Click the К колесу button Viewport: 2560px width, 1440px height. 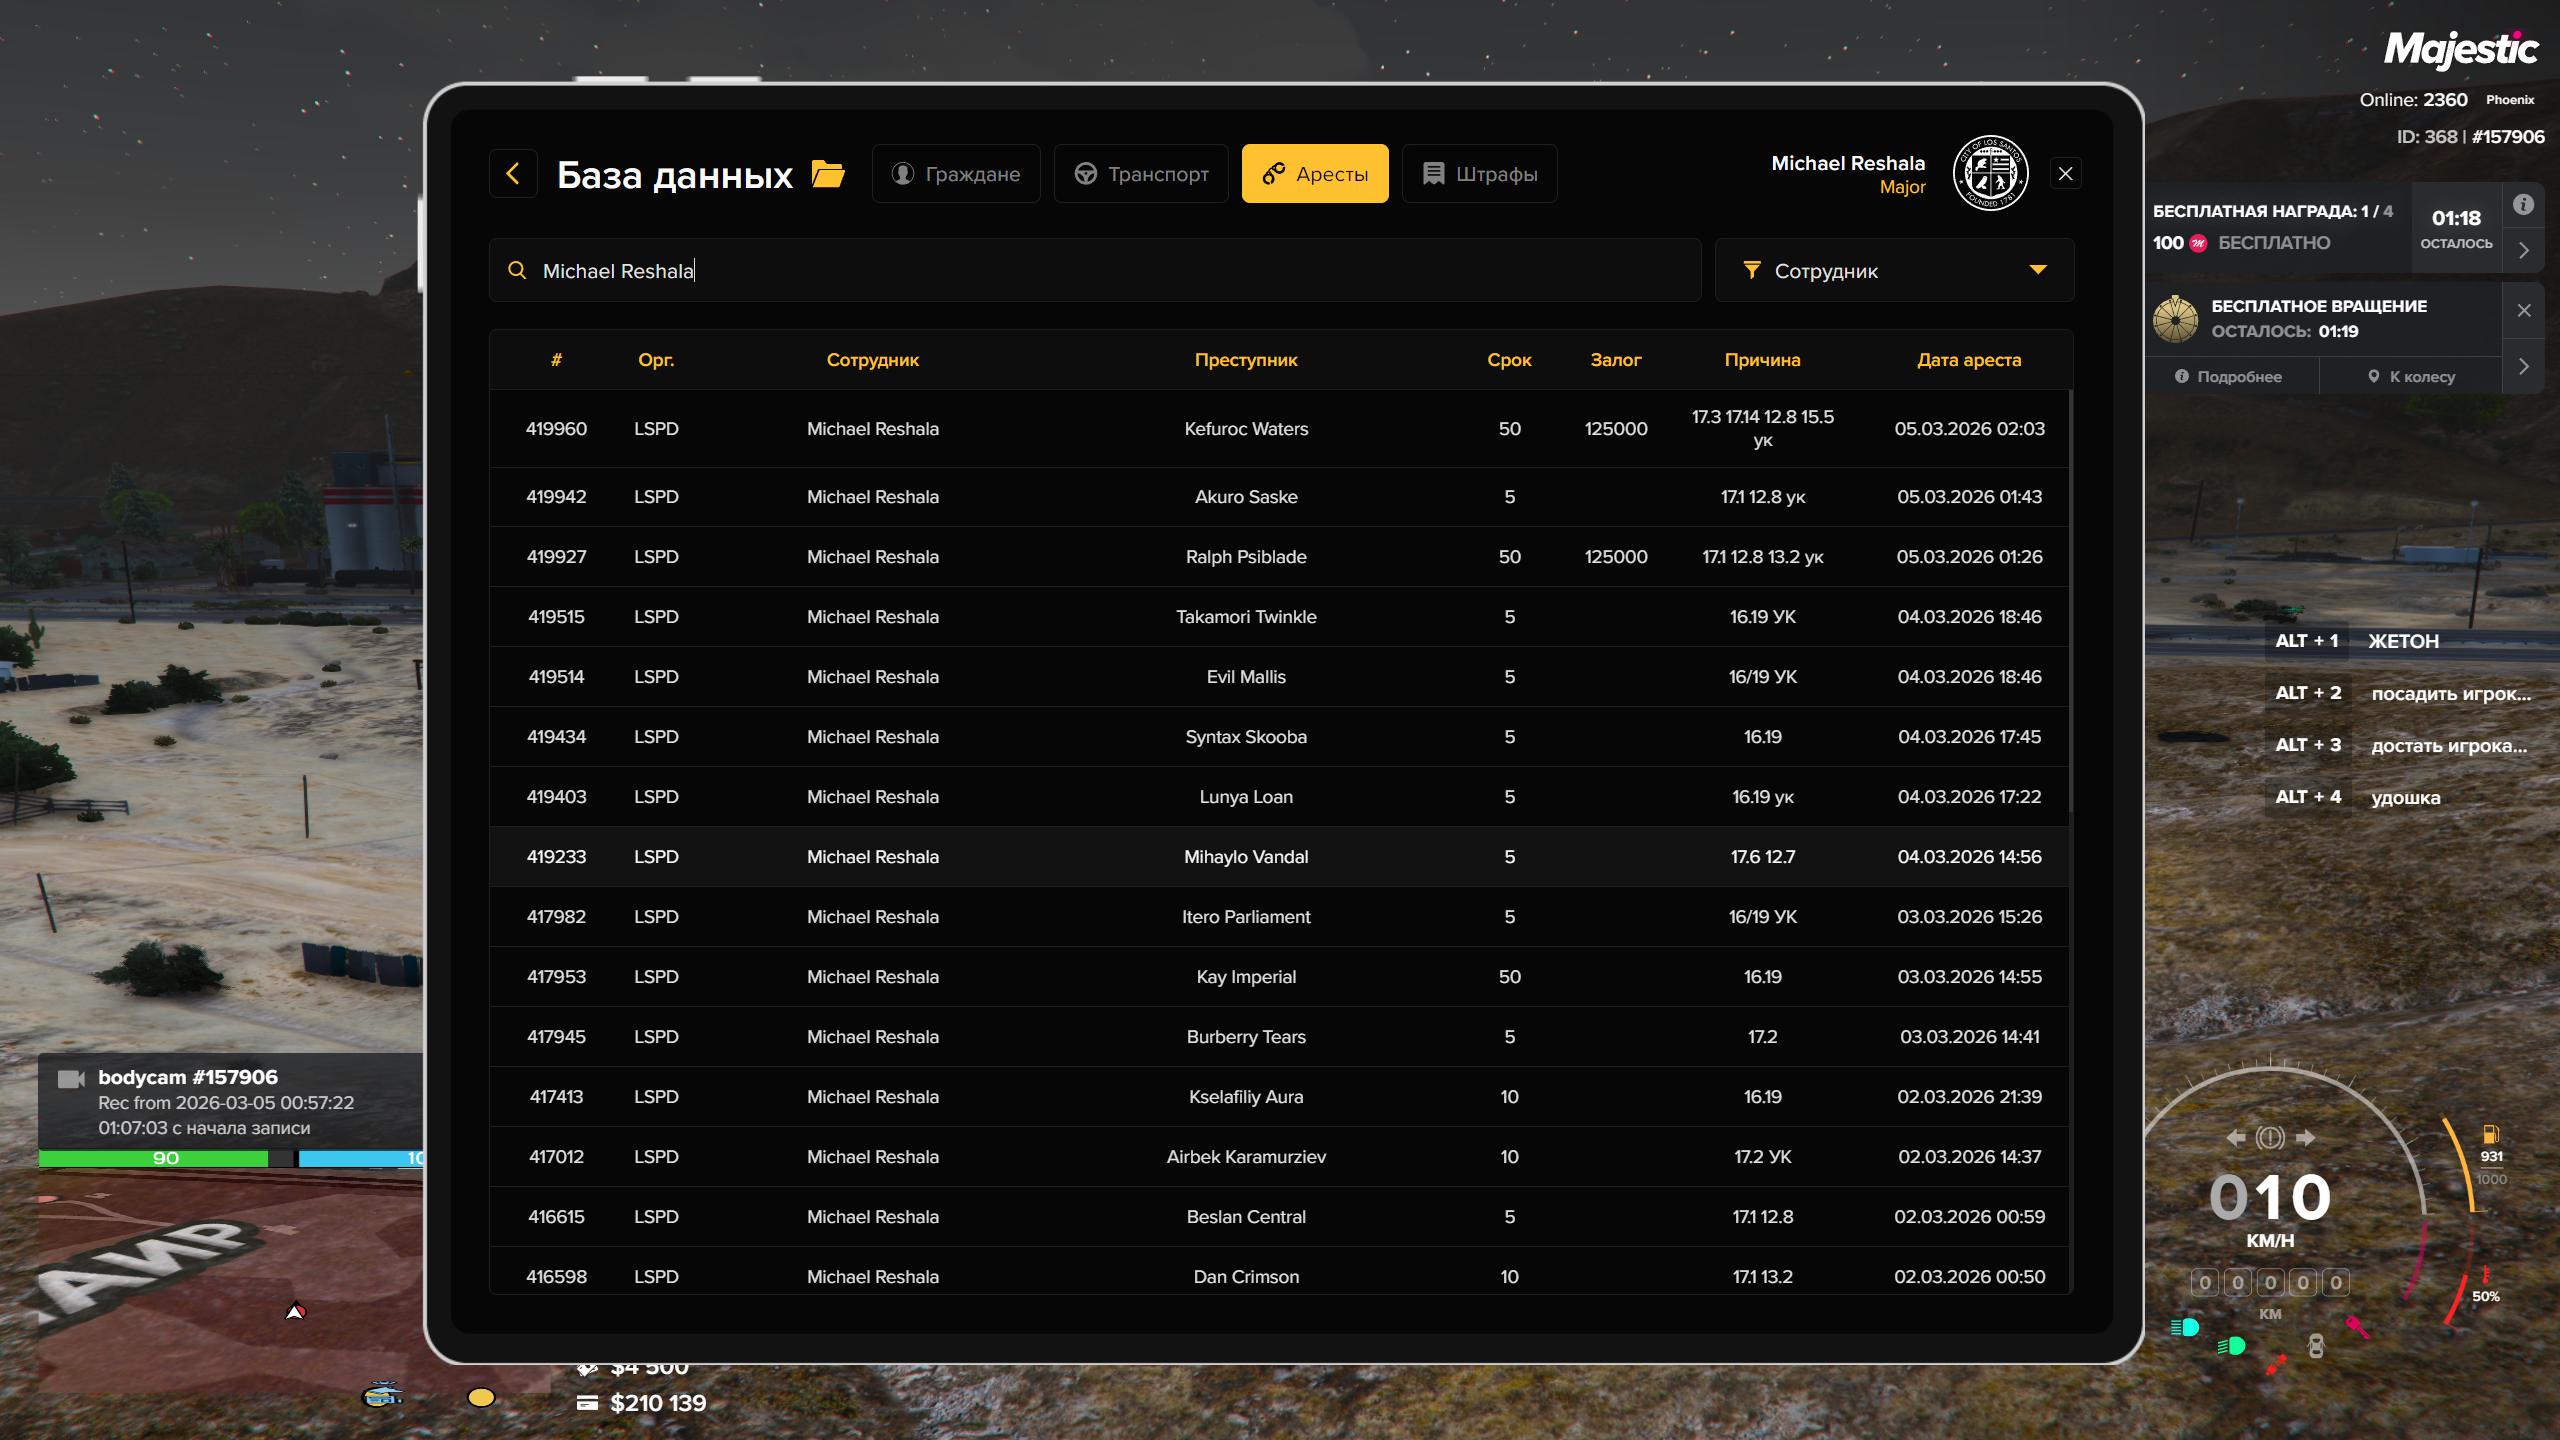click(x=2411, y=377)
